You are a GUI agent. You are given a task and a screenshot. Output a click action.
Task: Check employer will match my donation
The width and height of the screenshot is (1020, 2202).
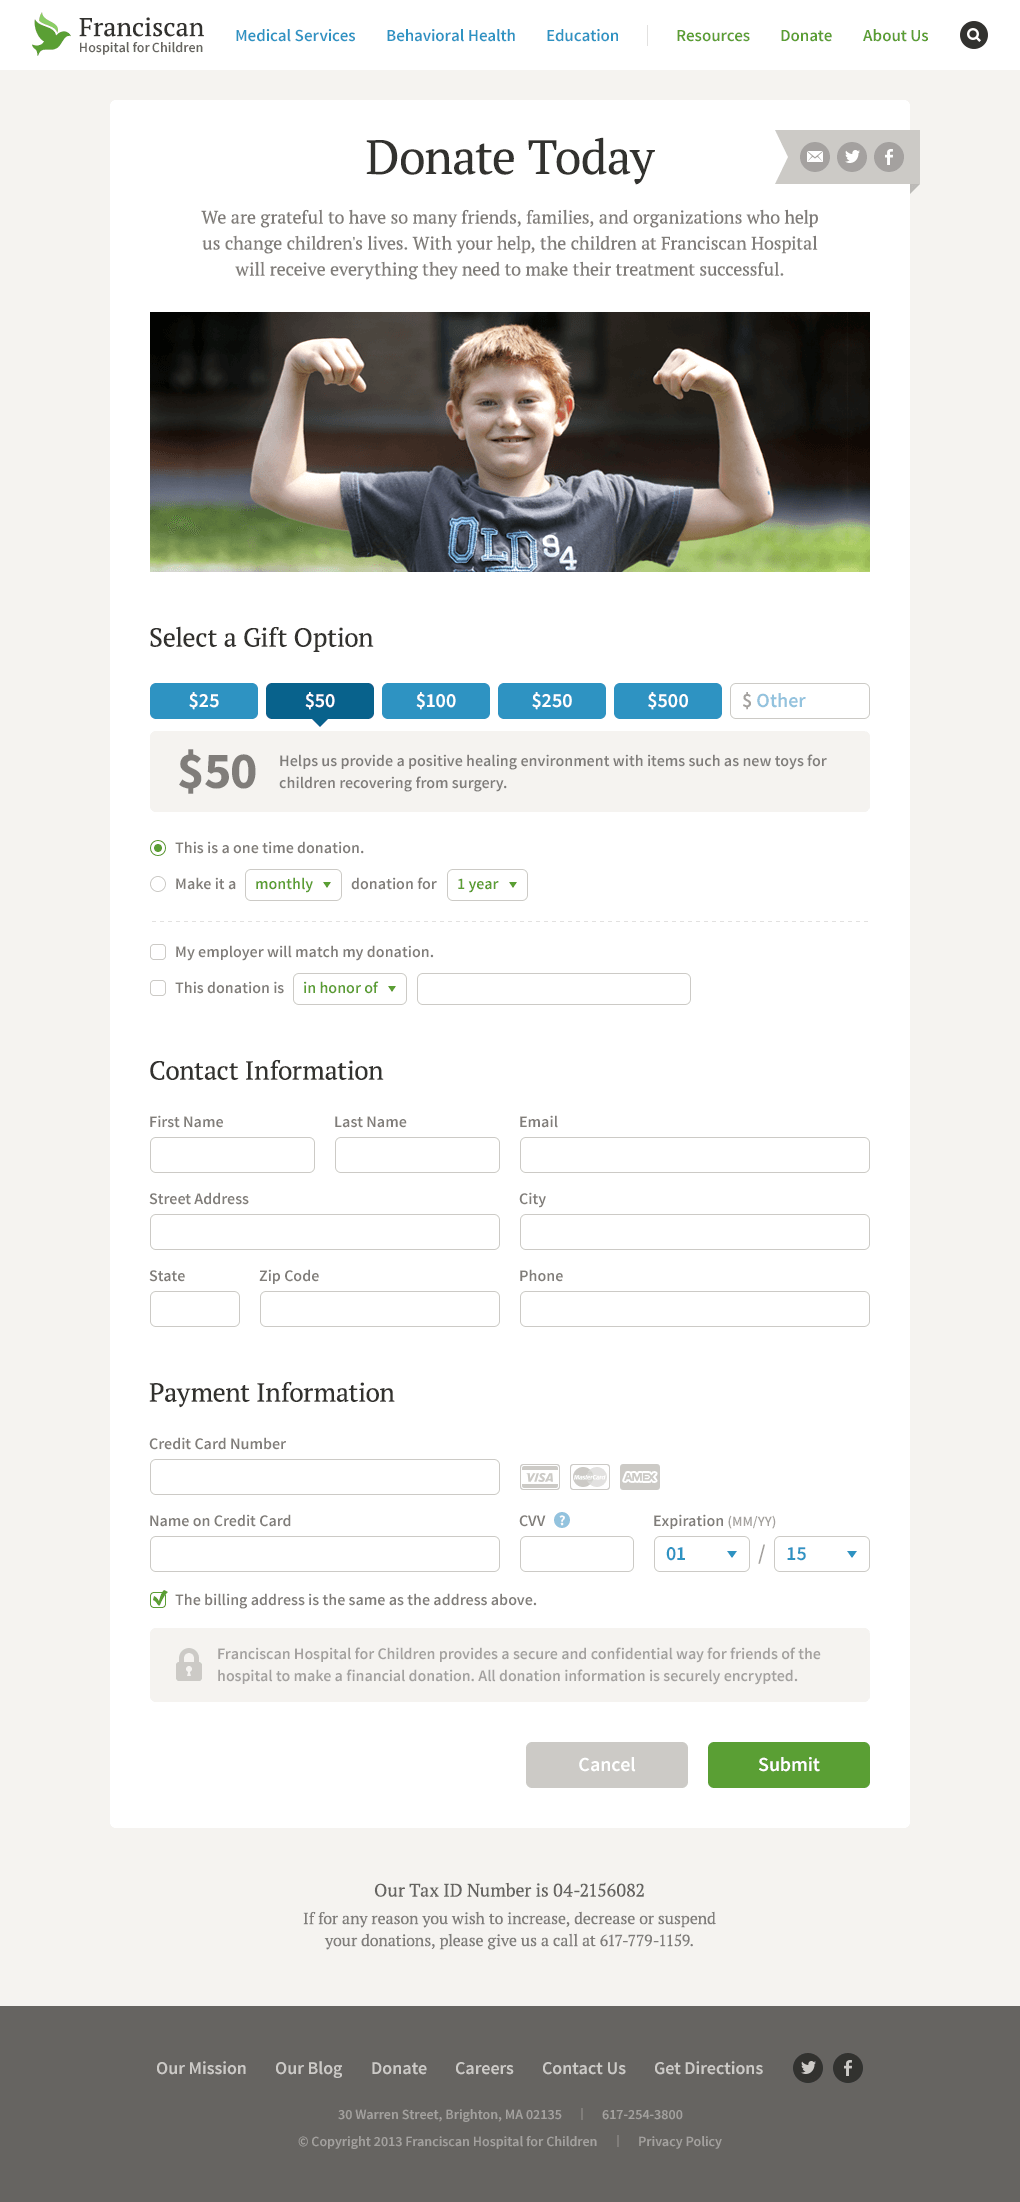(158, 952)
